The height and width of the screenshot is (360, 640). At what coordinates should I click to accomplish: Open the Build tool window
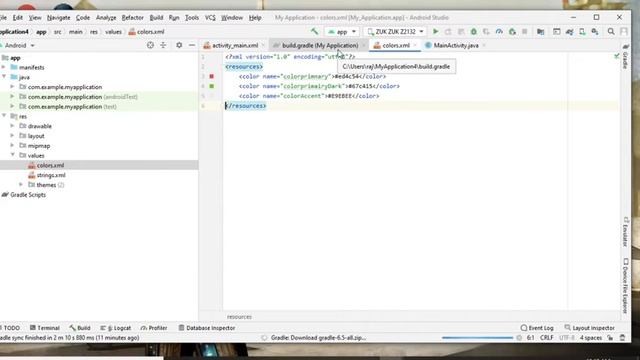point(80,328)
